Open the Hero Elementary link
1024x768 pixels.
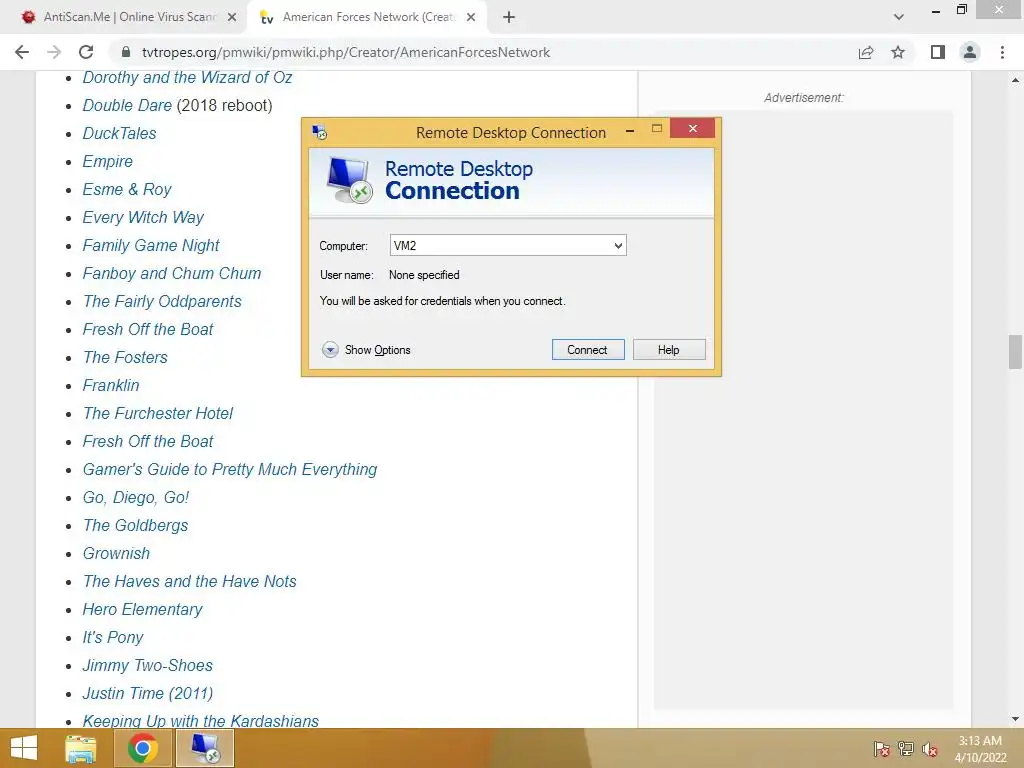click(142, 610)
